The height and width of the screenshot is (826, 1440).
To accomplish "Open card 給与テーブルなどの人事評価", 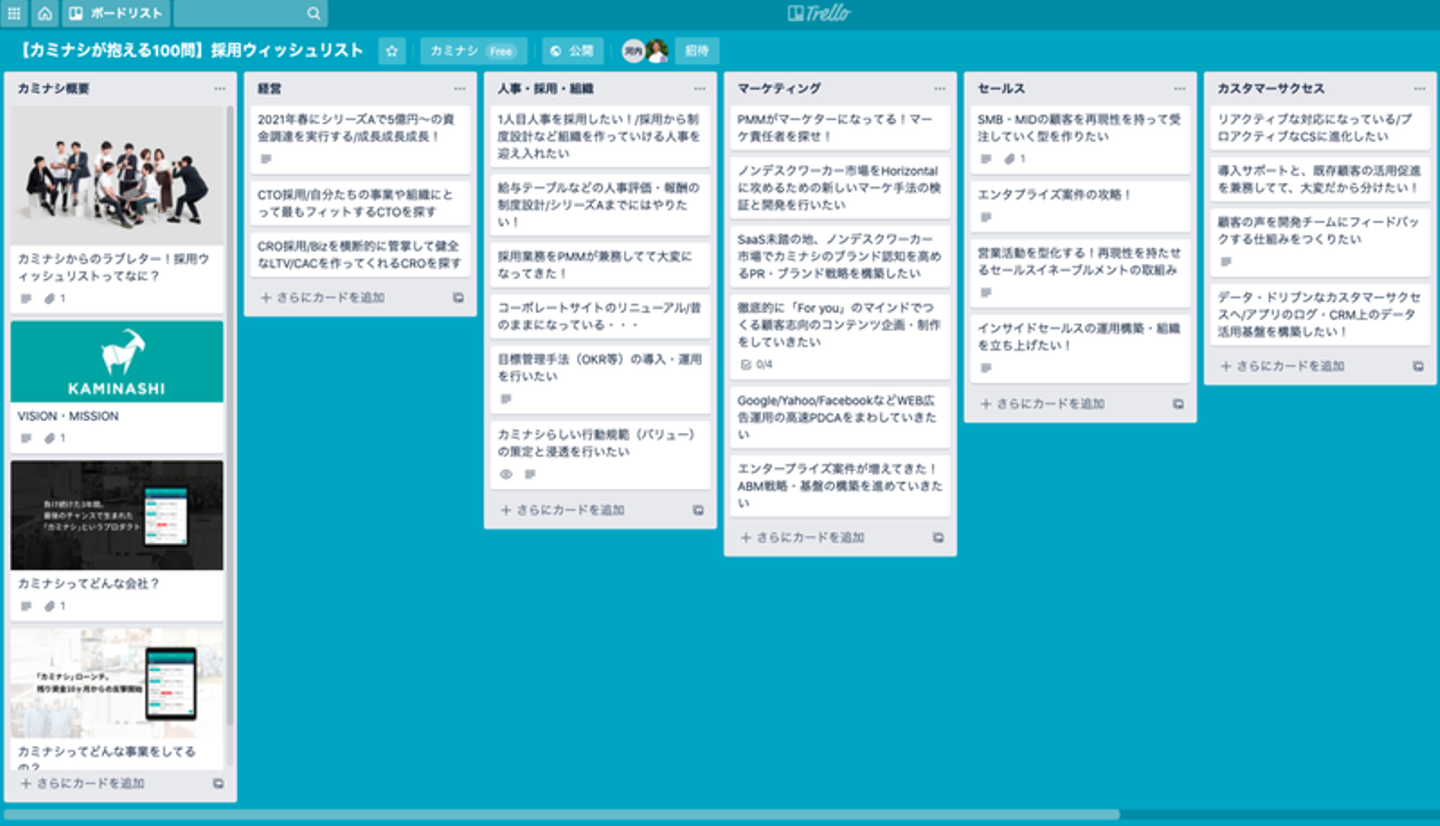I will tap(600, 205).
